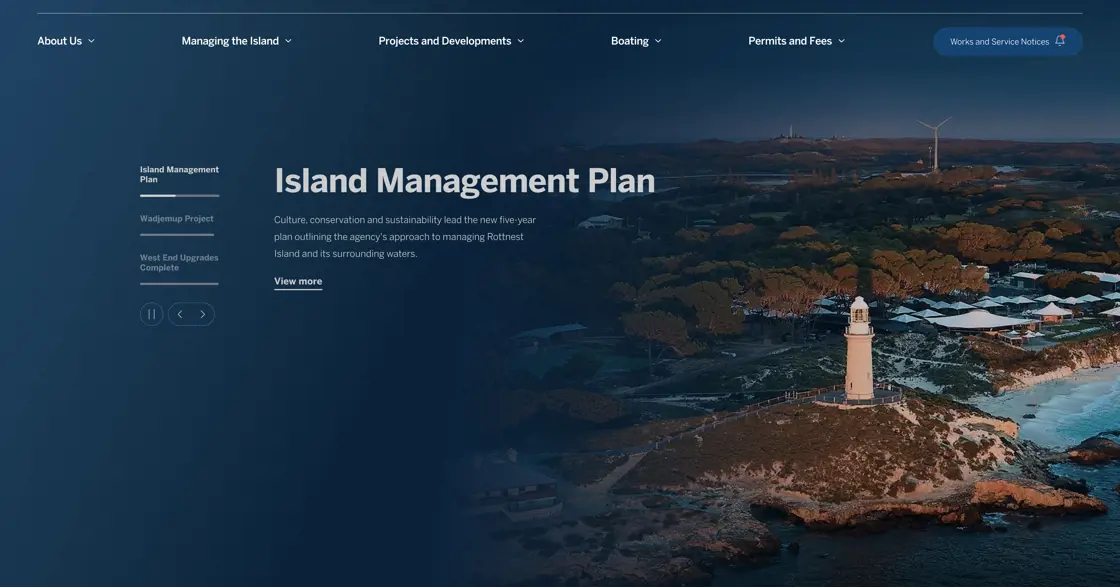Click the progress bar under Wadjemup Project
1120x587 pixels.
177,235
